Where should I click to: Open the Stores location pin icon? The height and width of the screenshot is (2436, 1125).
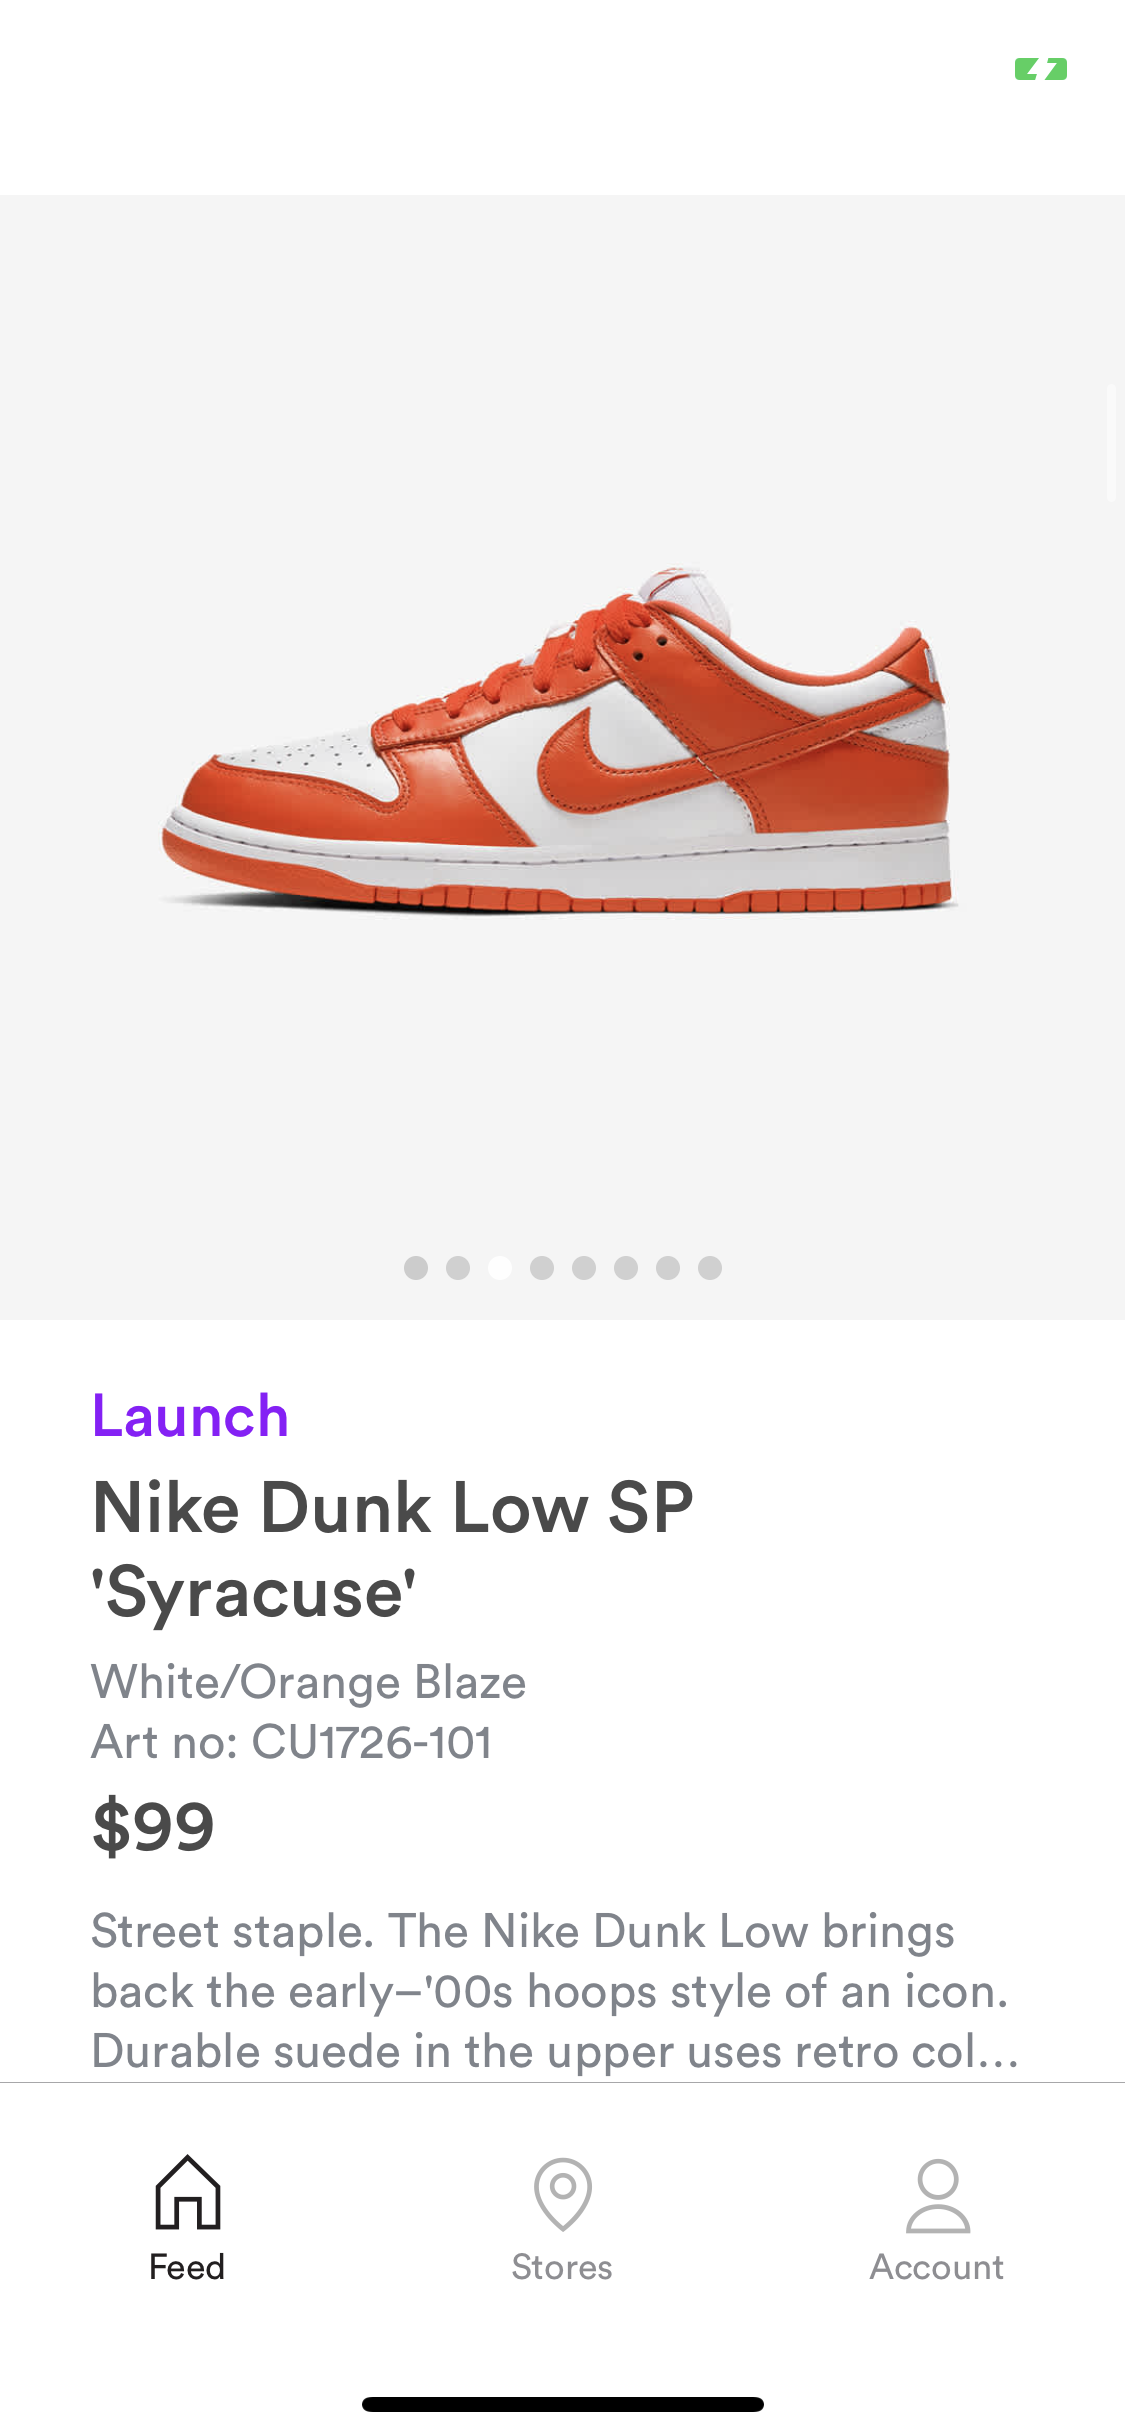(x=562, y=2194)
